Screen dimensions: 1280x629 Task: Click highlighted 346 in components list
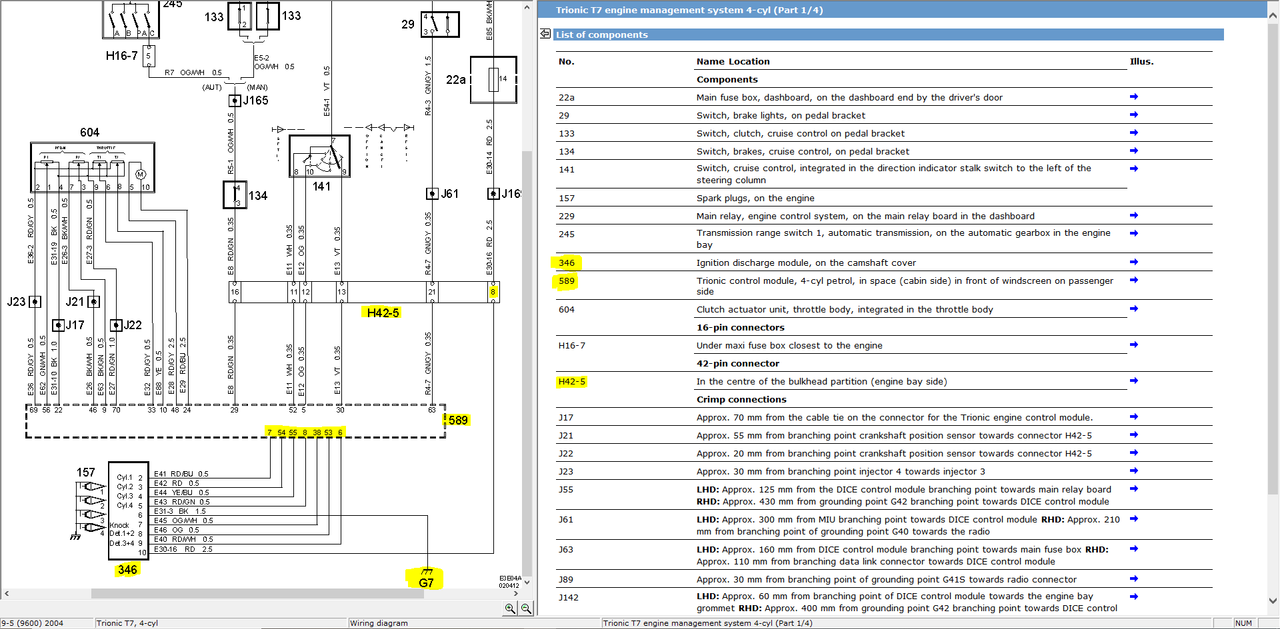pyautogui.click(x=566, y=262)
